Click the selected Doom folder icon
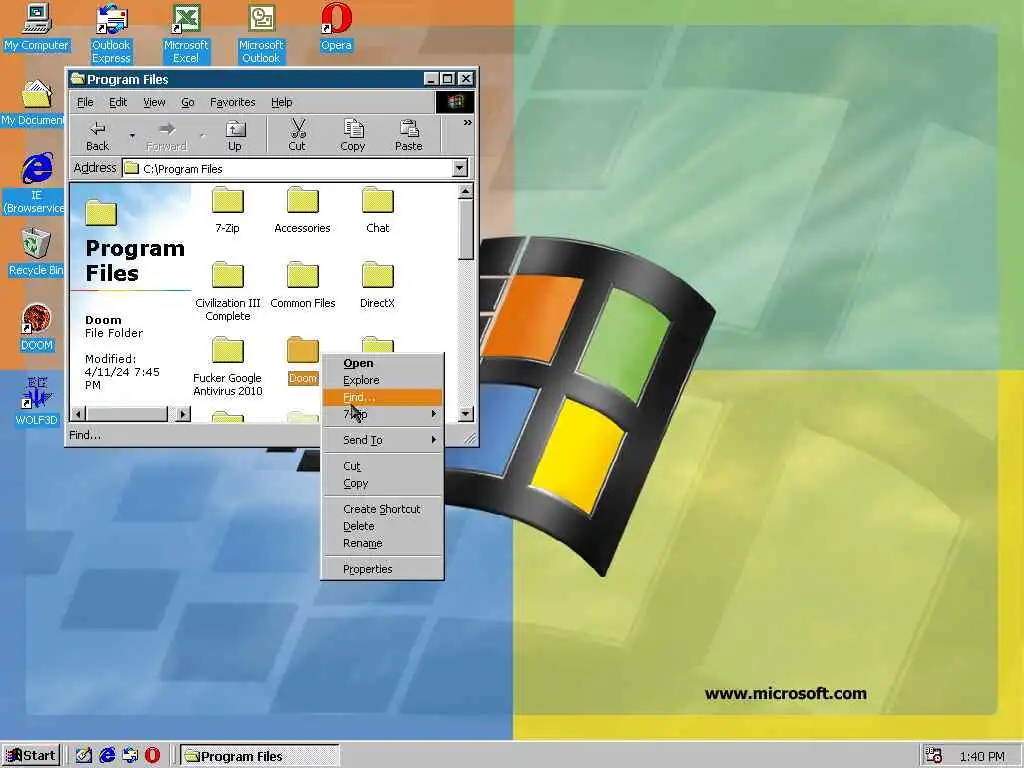 tap(303, 351)
